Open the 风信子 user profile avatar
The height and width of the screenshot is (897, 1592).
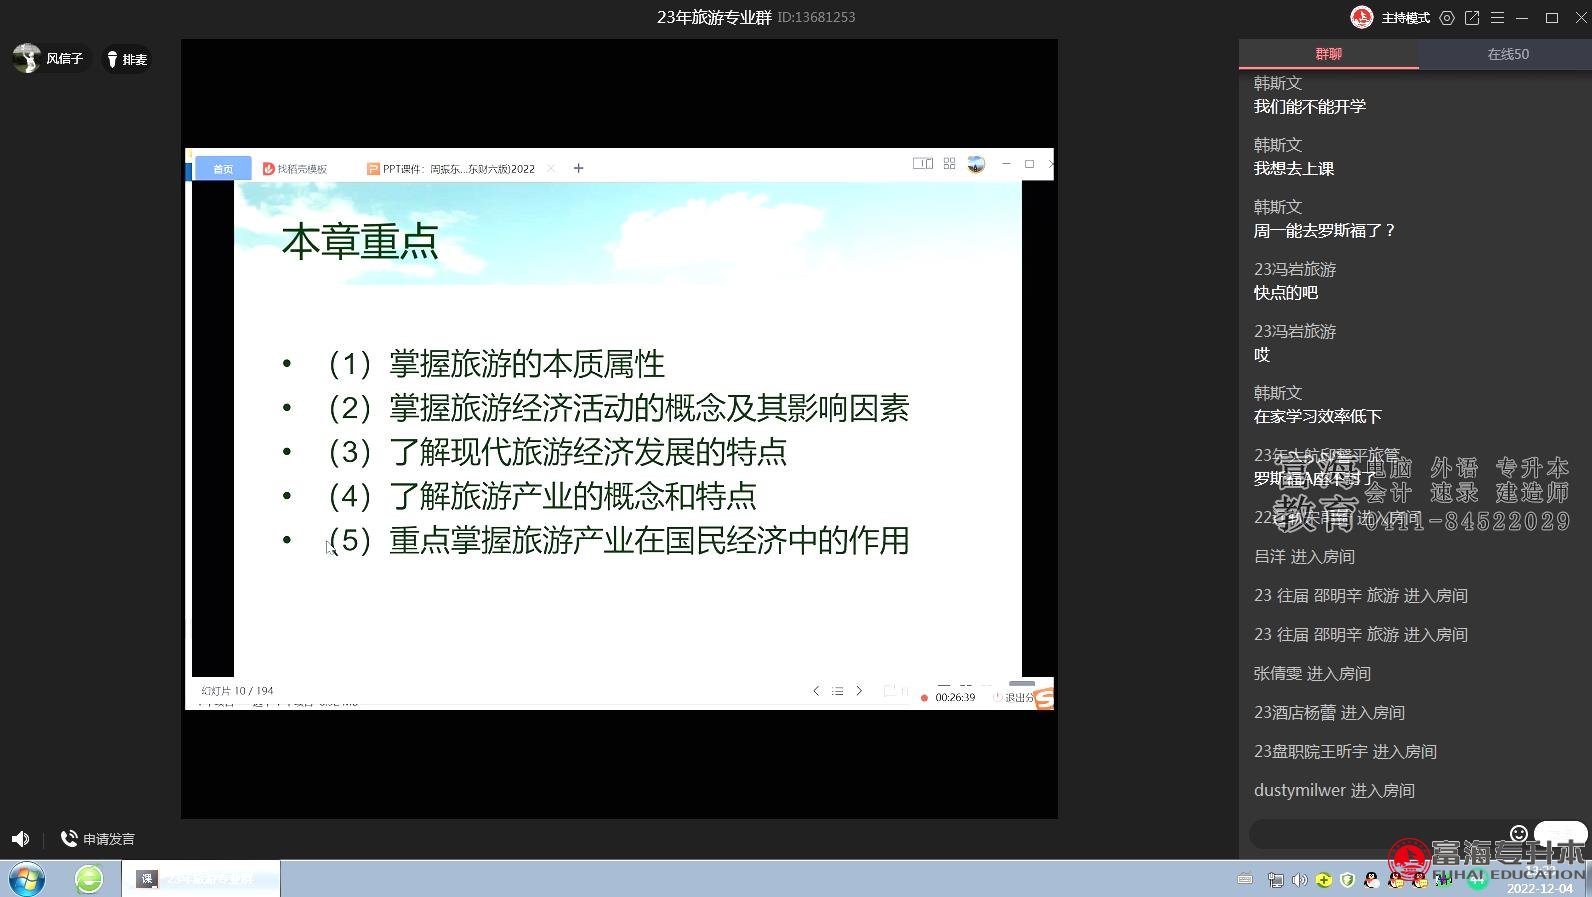click(27, 58)
